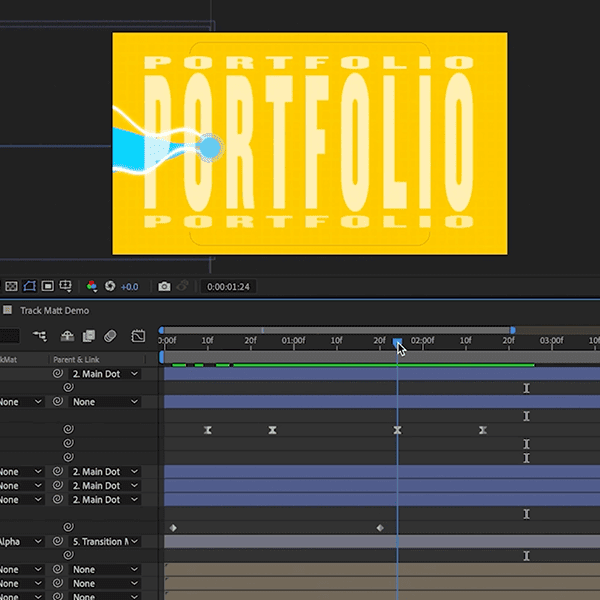Image resolution: width=600 pixels, height=600 pixels.
Task: Open the Graph Editor icon
Action: pyautogui.click(x=138, y=336)
